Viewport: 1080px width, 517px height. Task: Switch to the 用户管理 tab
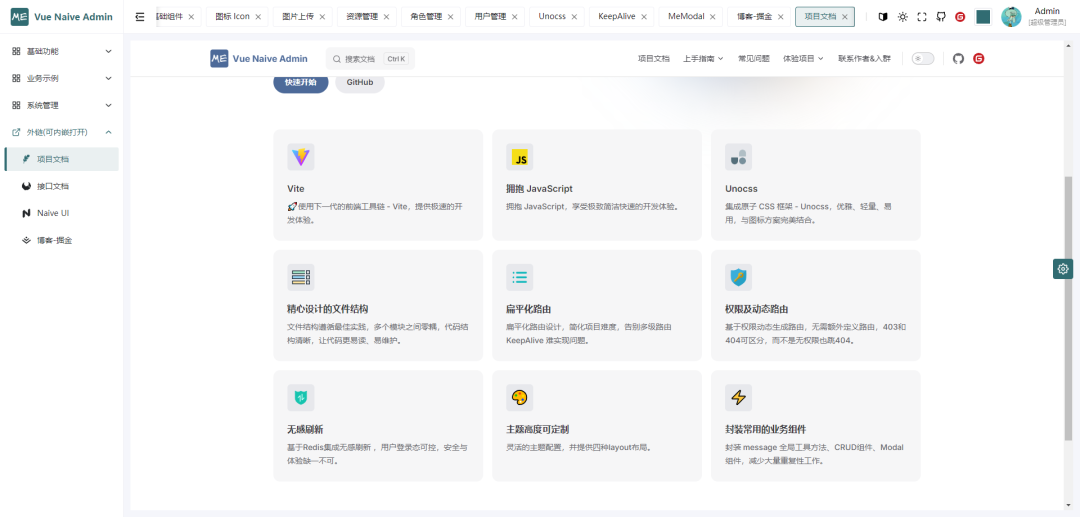[x=490, y=17]
